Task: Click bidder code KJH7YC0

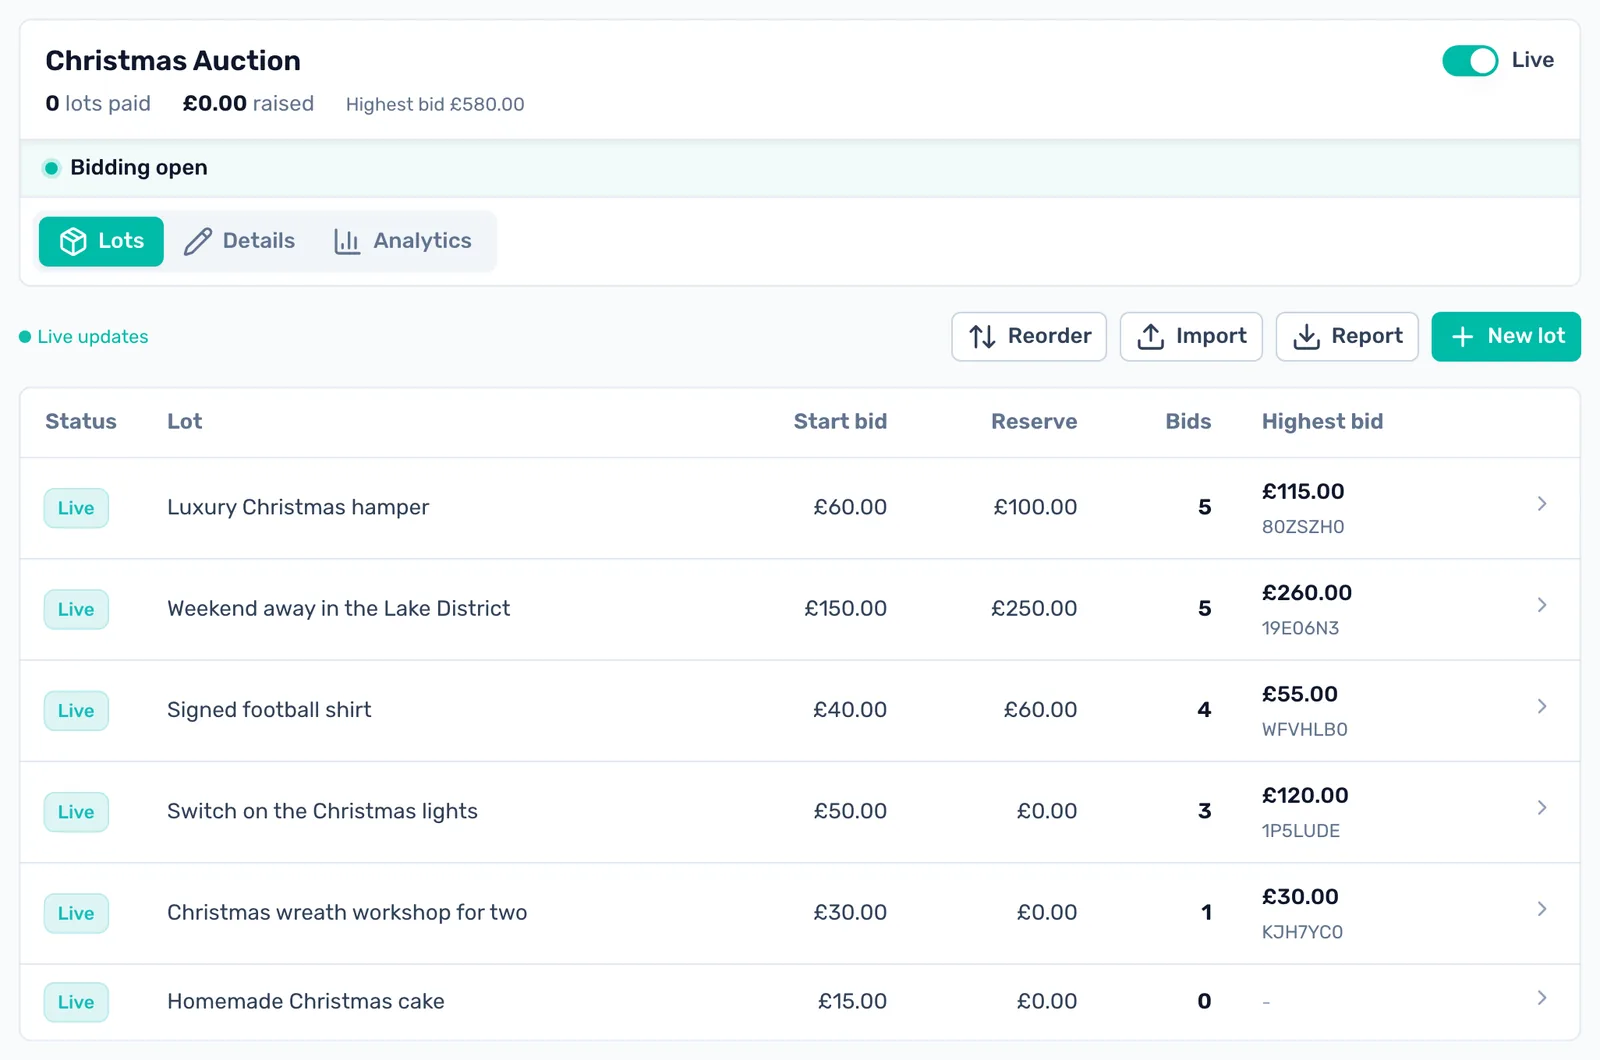Action: 1302,932
